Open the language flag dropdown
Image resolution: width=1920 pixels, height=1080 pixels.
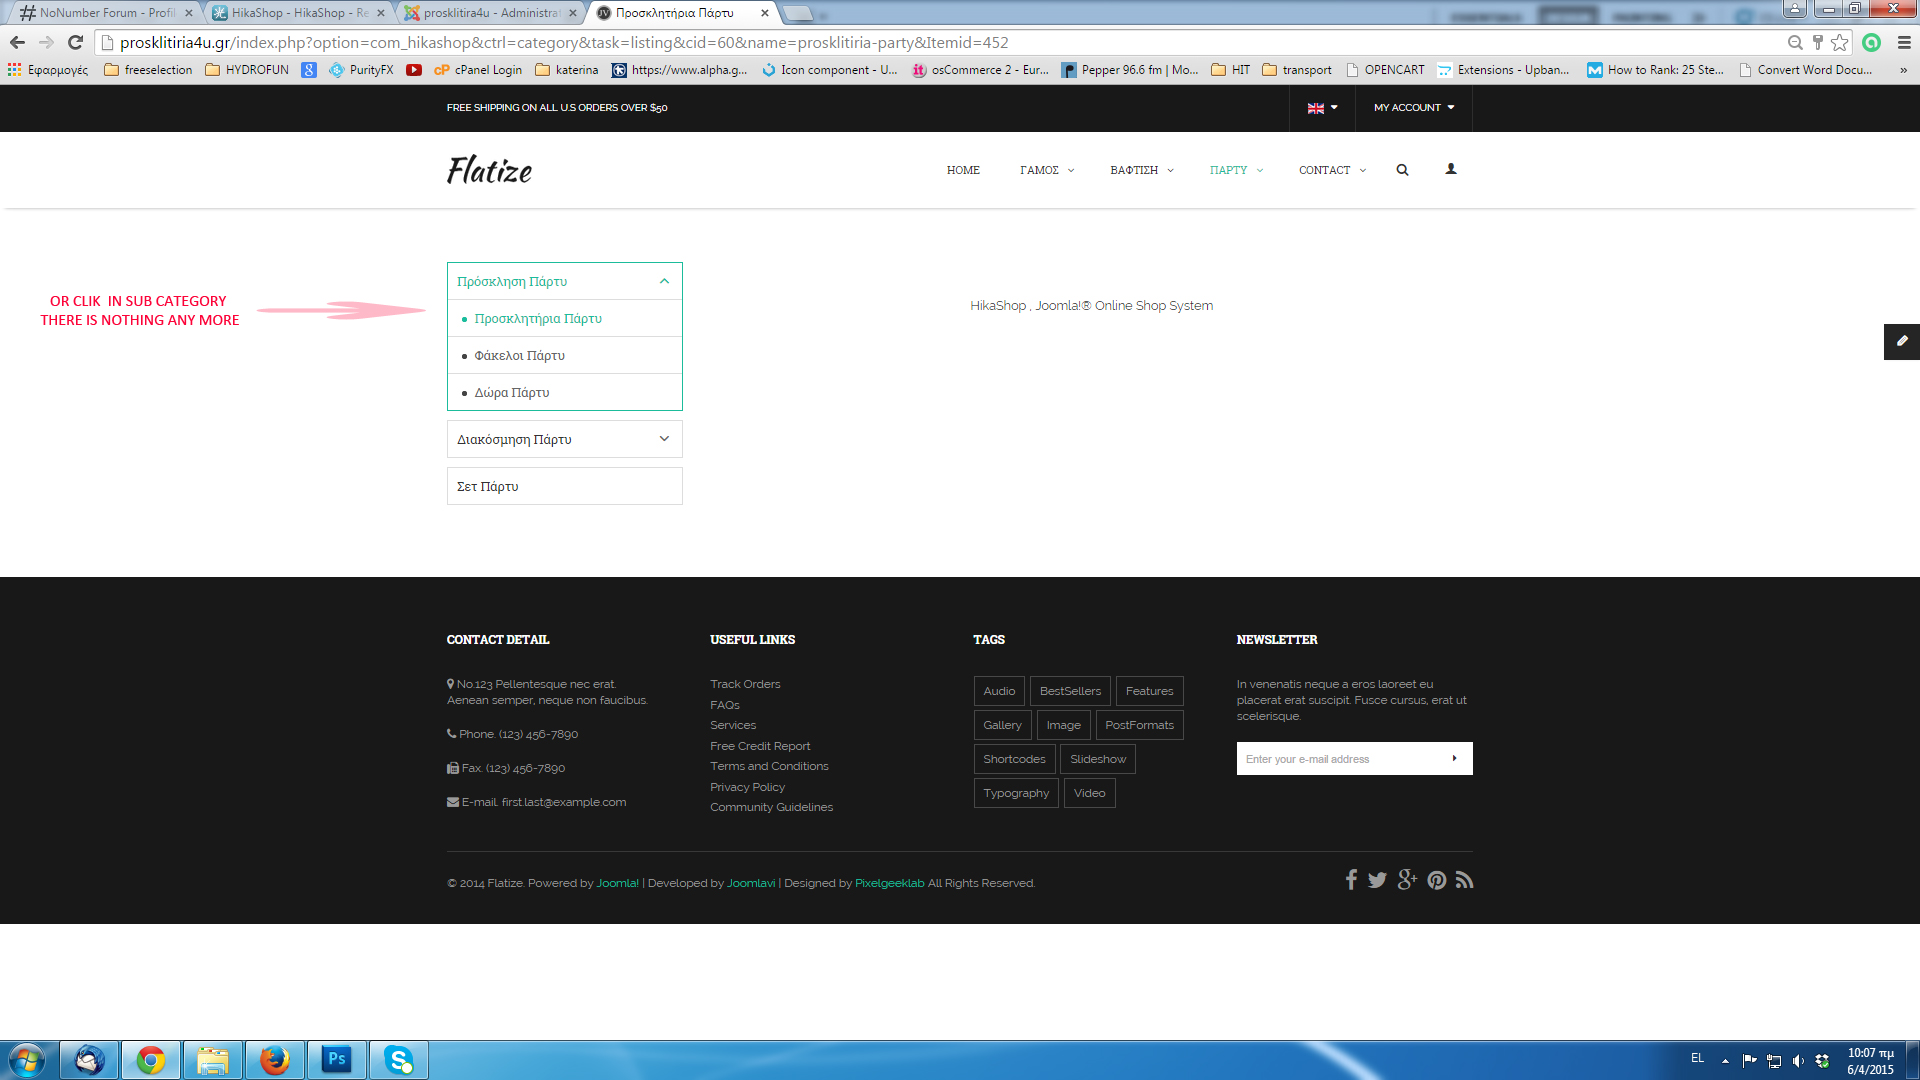[x=1322, y=108]
